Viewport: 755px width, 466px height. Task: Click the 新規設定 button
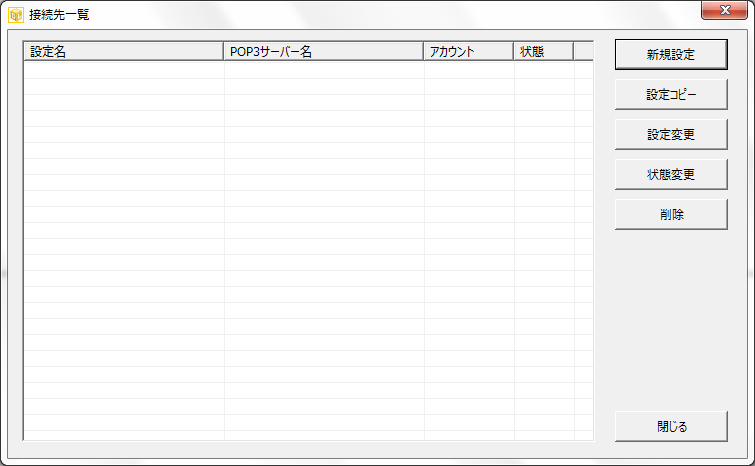click(x=671, y=54)
